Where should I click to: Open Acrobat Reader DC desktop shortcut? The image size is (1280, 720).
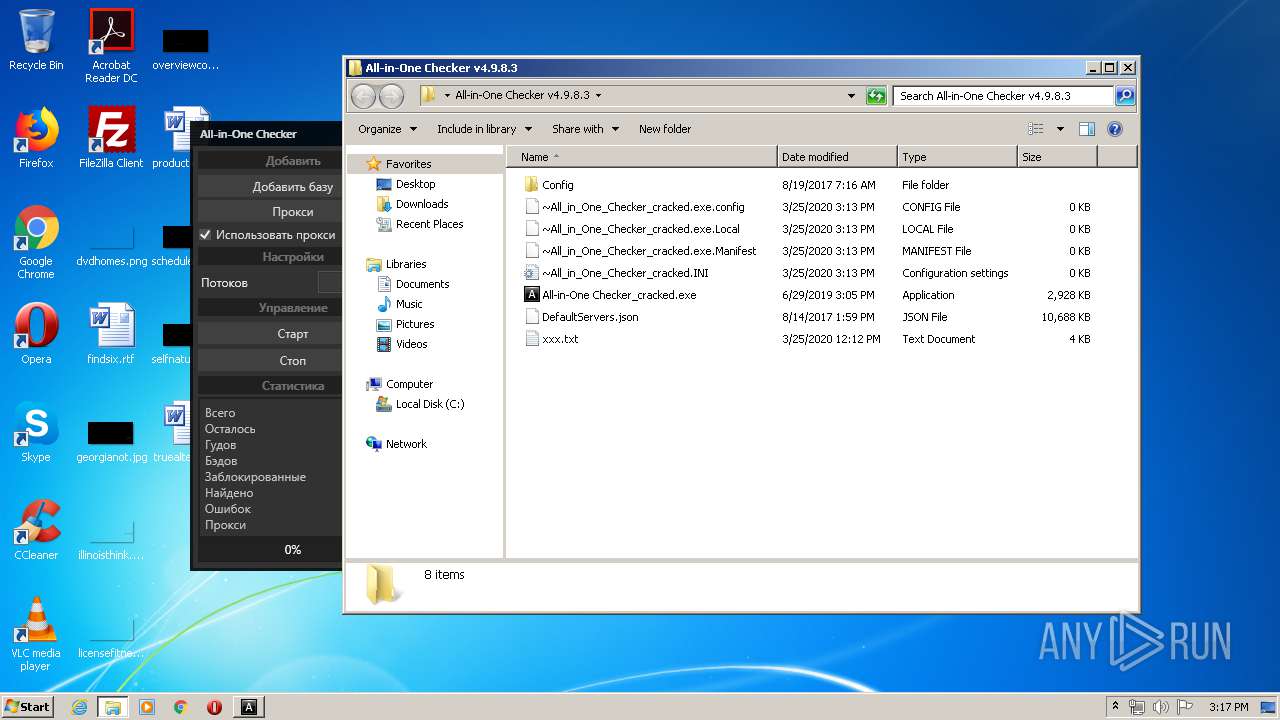[x=111, y=46]
